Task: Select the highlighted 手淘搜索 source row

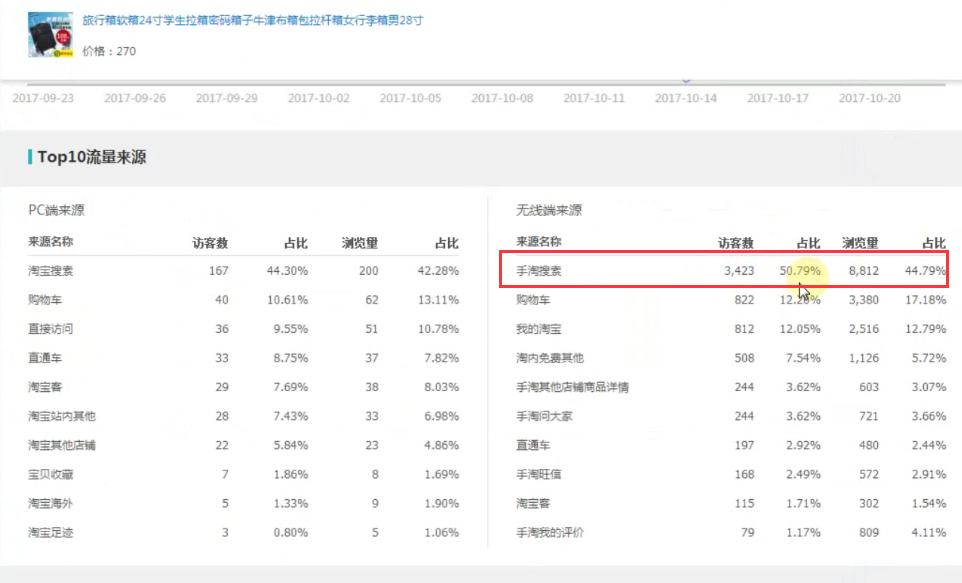Action: [x=538, y=271]
